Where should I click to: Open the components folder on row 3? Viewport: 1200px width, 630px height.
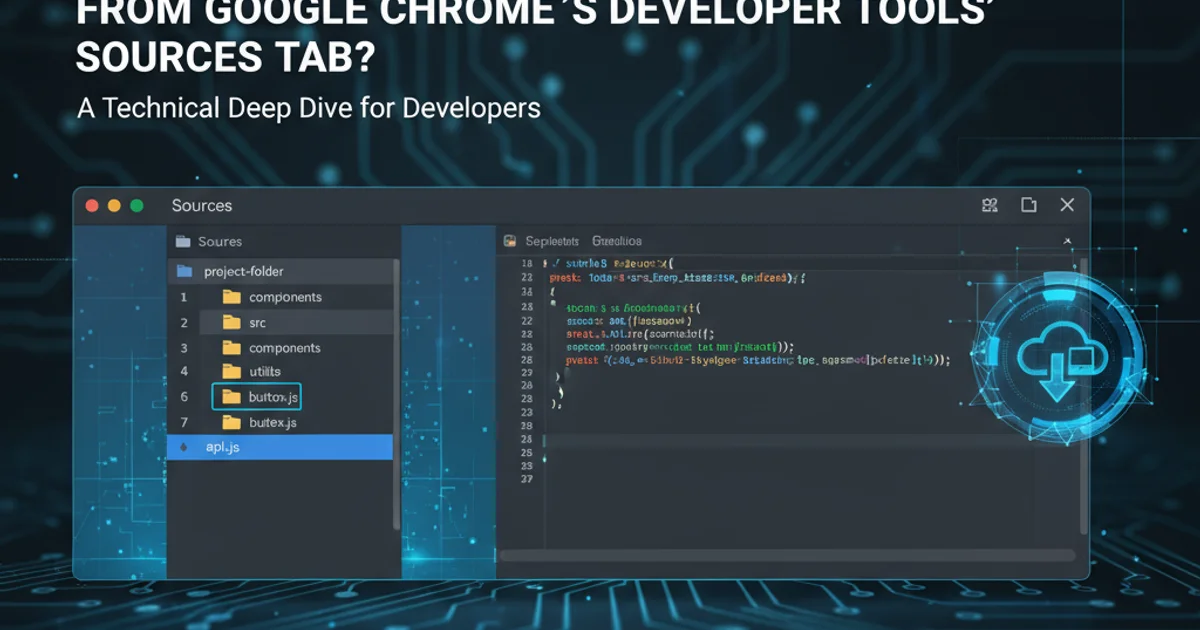click(x=284, y=348)
